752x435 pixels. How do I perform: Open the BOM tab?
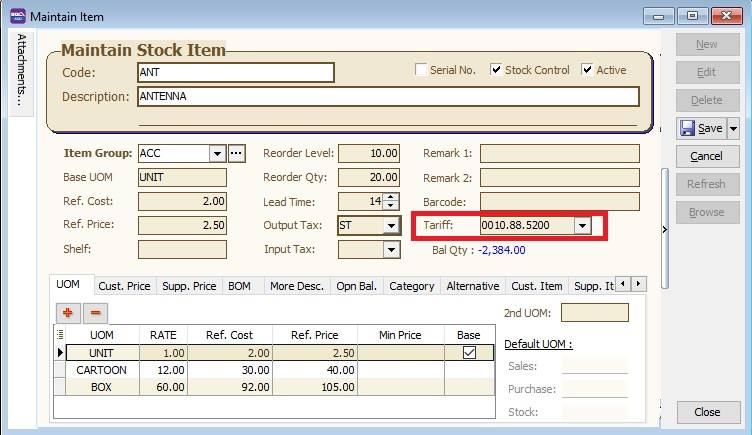point(239,286)
